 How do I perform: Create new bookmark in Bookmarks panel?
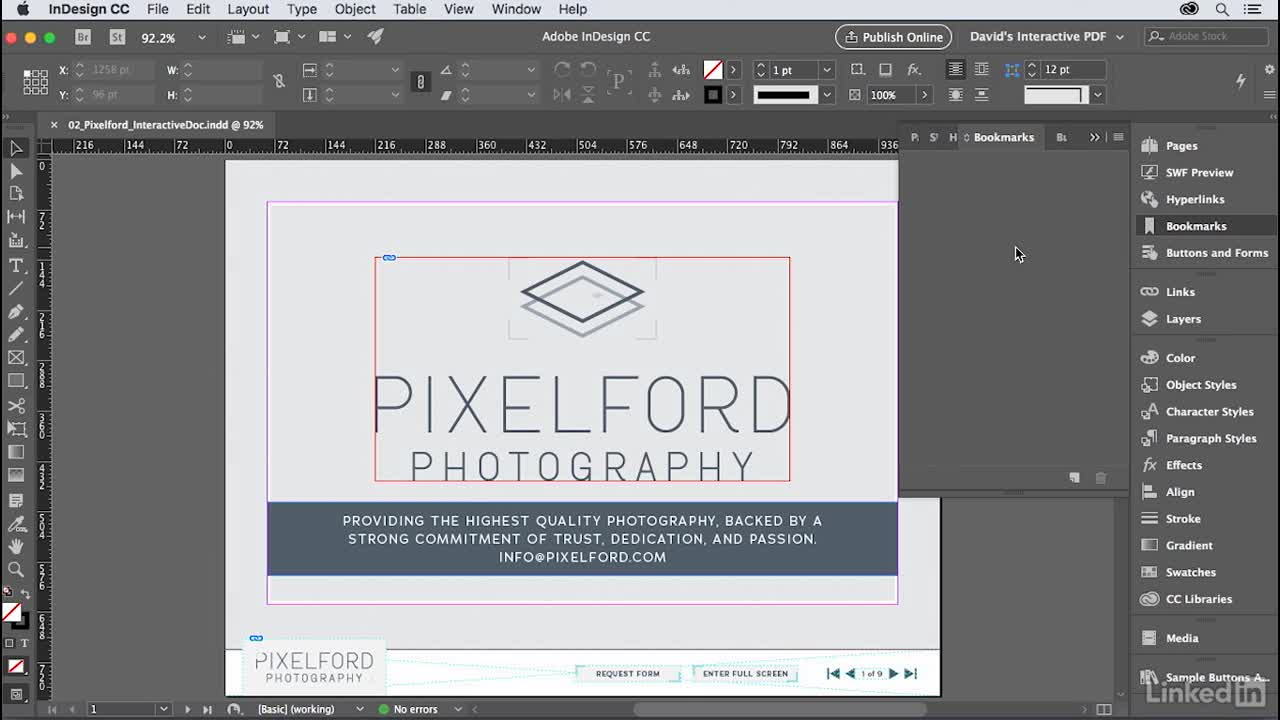1074,478
